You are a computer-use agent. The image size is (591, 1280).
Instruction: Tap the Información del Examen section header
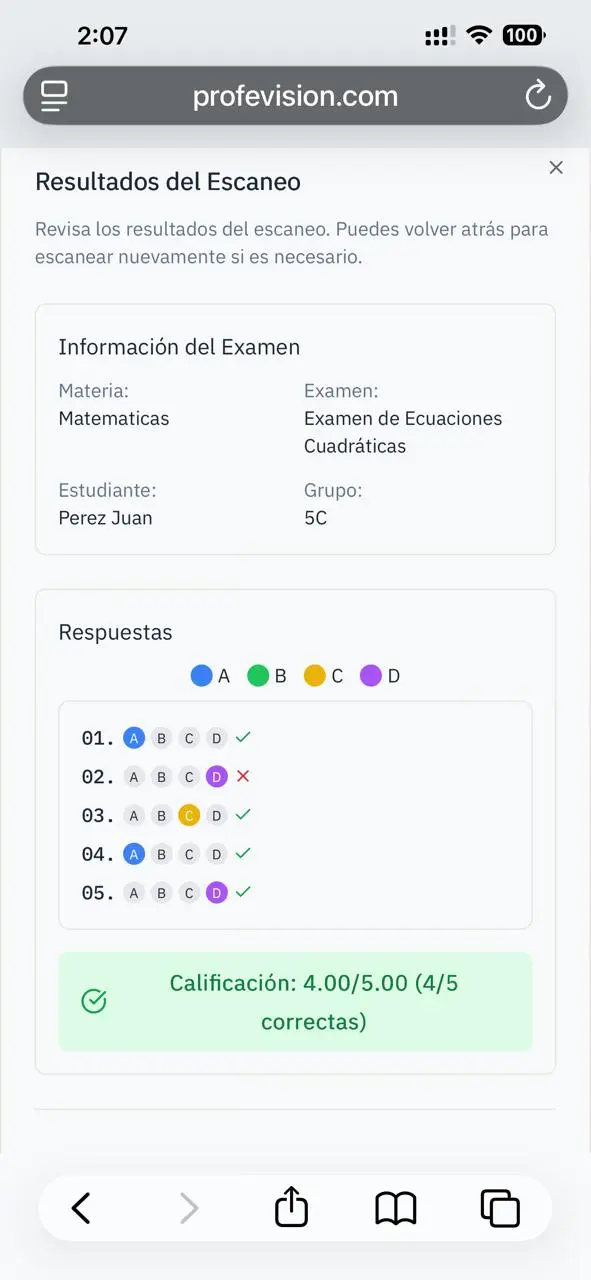click(x=179, y=347)
